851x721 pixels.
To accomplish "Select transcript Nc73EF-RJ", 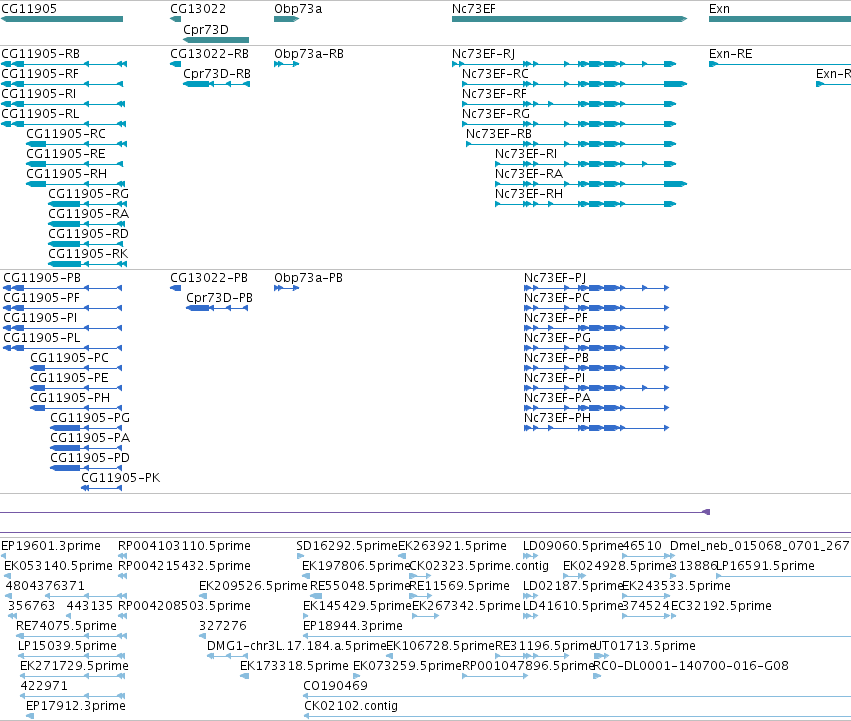I will pos(564,64).
